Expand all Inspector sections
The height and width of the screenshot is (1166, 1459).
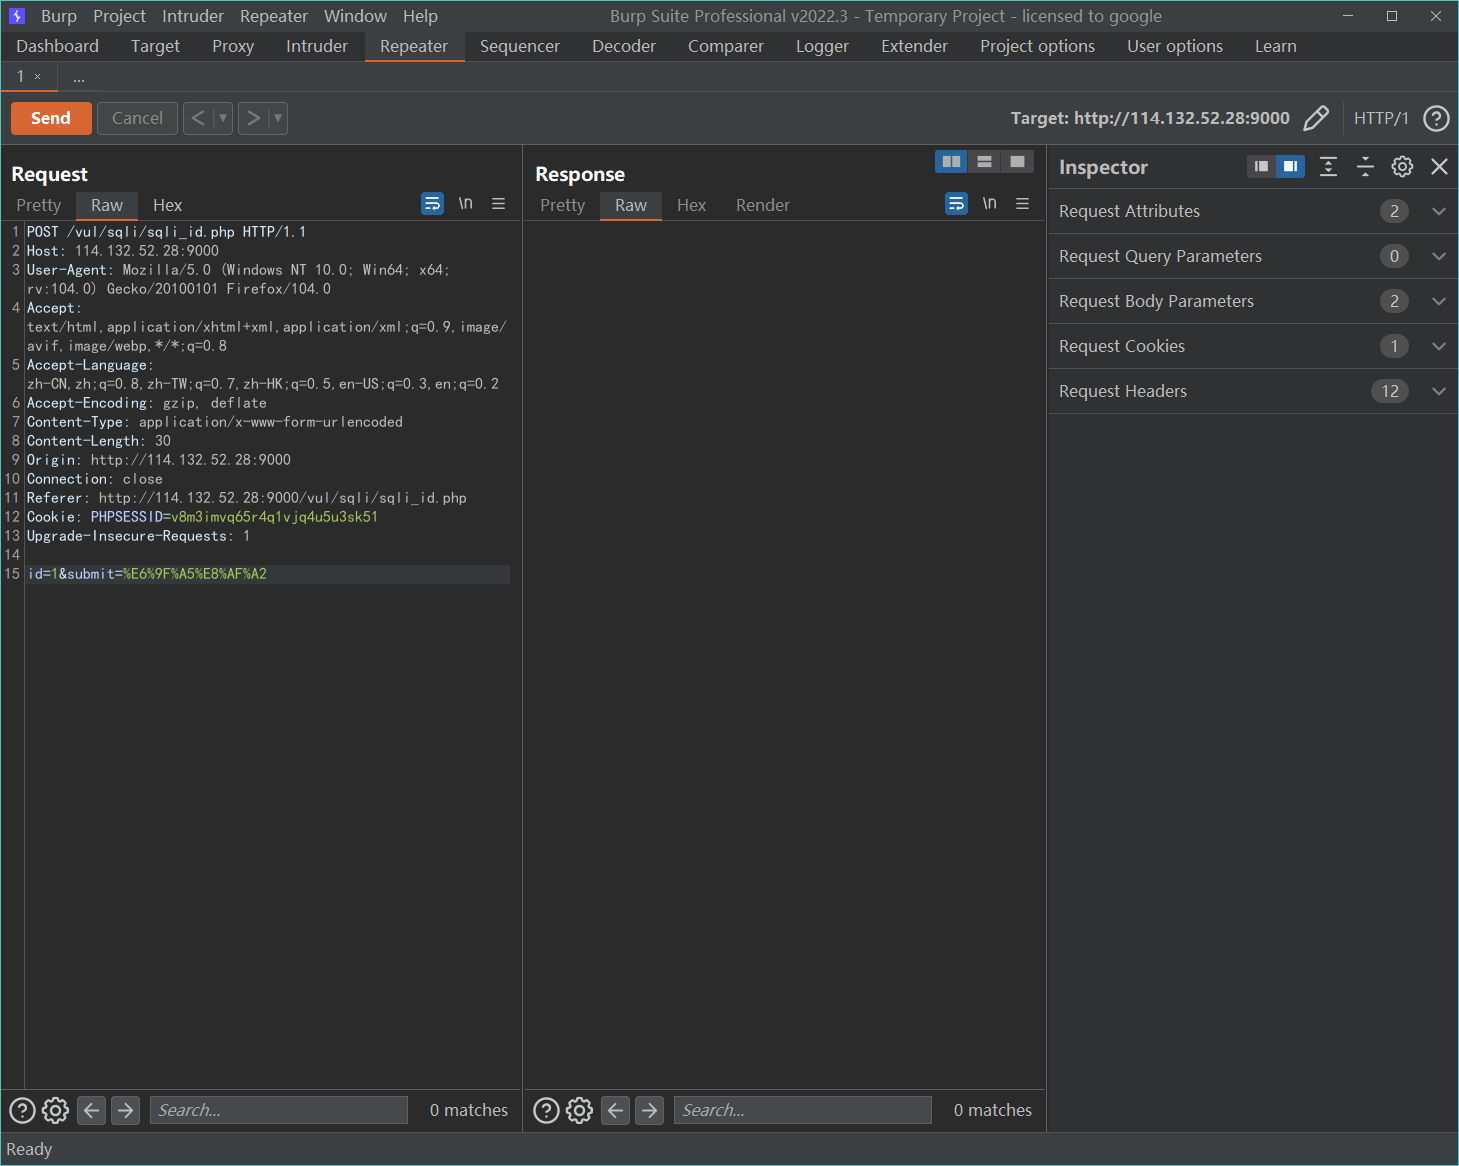[x=1328, y=167]
